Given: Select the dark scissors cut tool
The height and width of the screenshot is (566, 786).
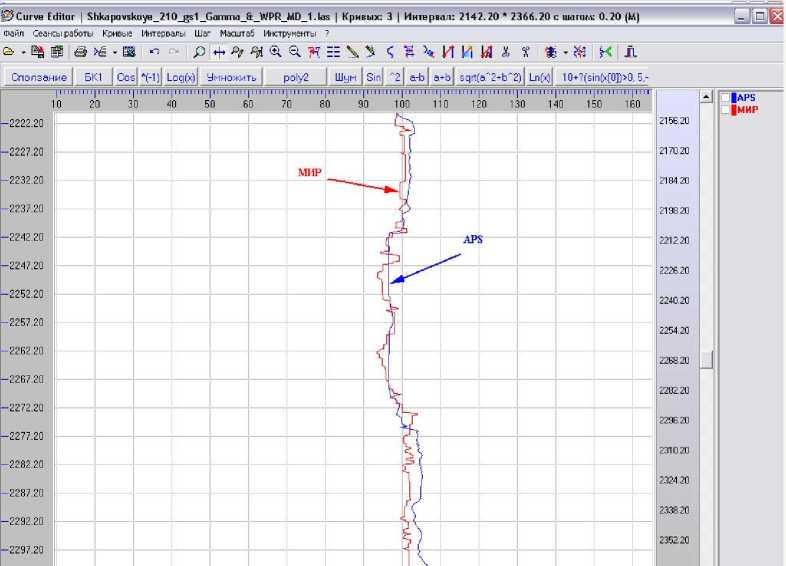Looking at the screenshot, I should point(505,52).
